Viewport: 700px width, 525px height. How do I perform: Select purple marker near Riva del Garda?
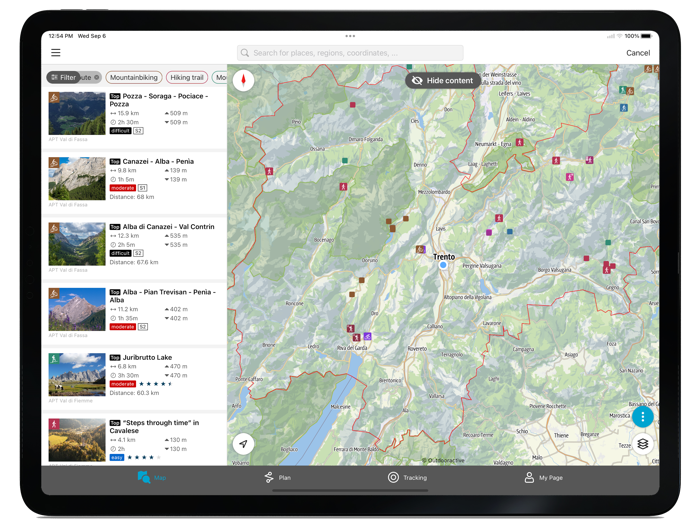coord(367,336)
